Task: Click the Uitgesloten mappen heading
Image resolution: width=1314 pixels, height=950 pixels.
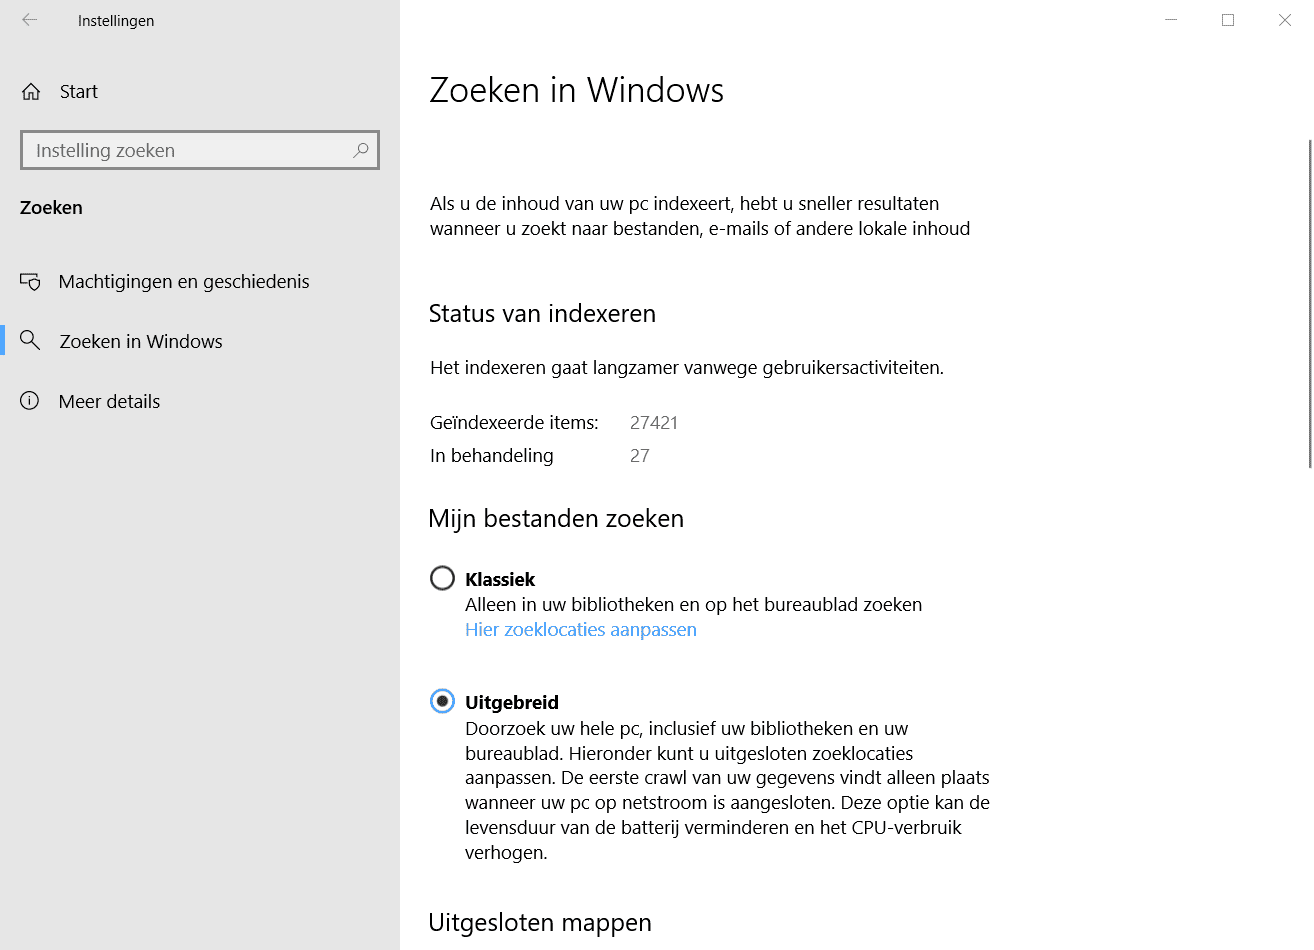Action: [x=540, y=923]
